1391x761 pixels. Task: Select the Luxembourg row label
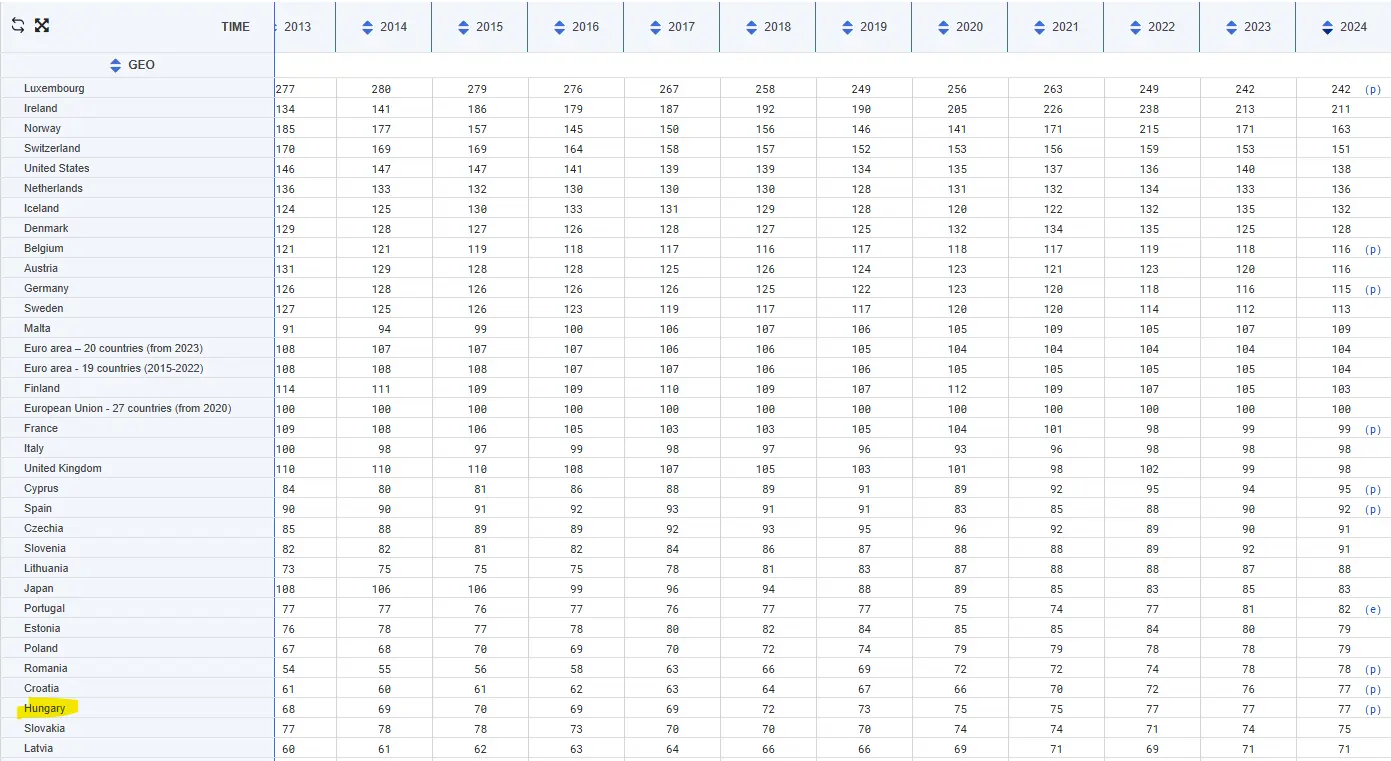[54, 88]
